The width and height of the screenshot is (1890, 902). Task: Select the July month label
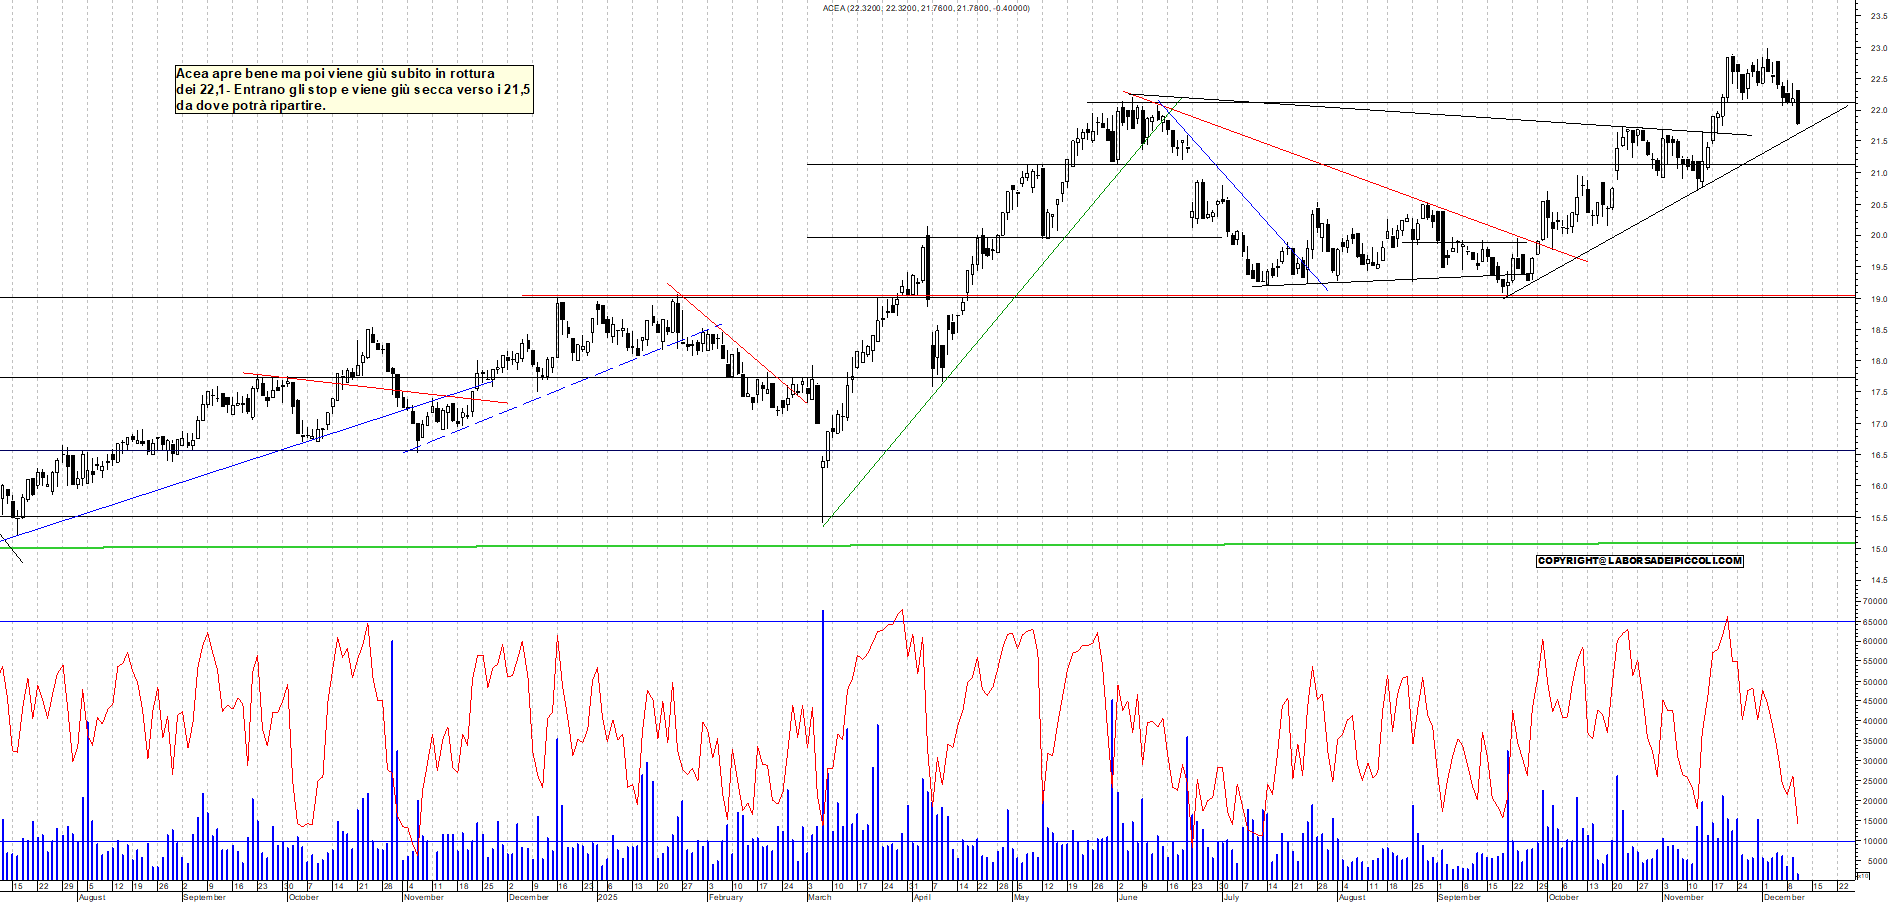coord(1231,897)
